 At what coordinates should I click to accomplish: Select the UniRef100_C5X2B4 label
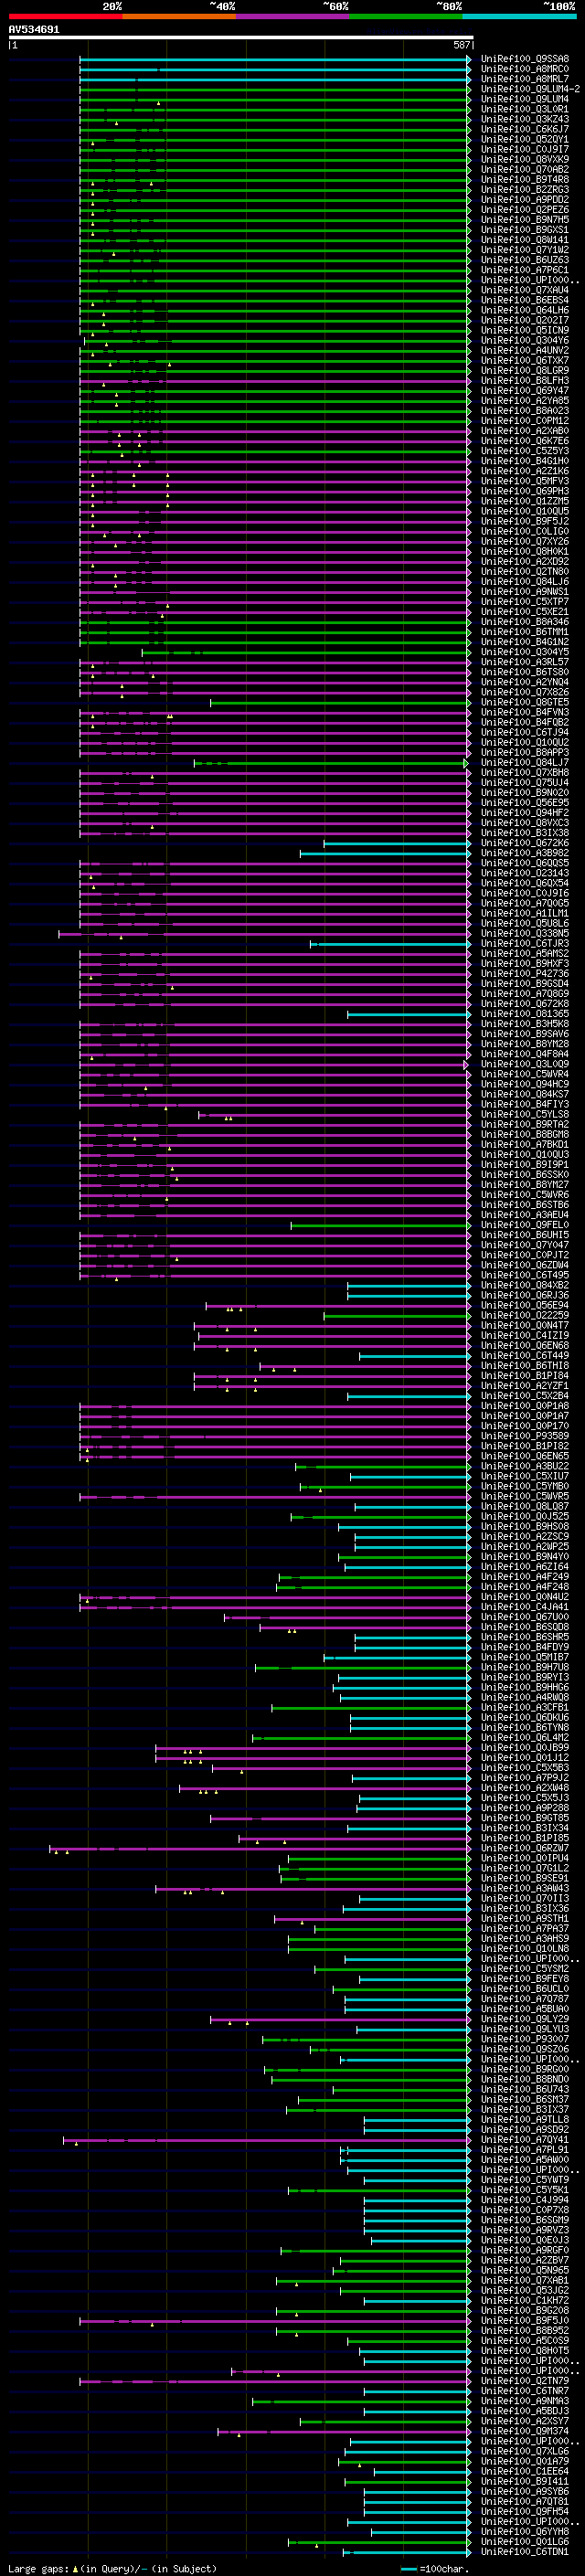525,1396
